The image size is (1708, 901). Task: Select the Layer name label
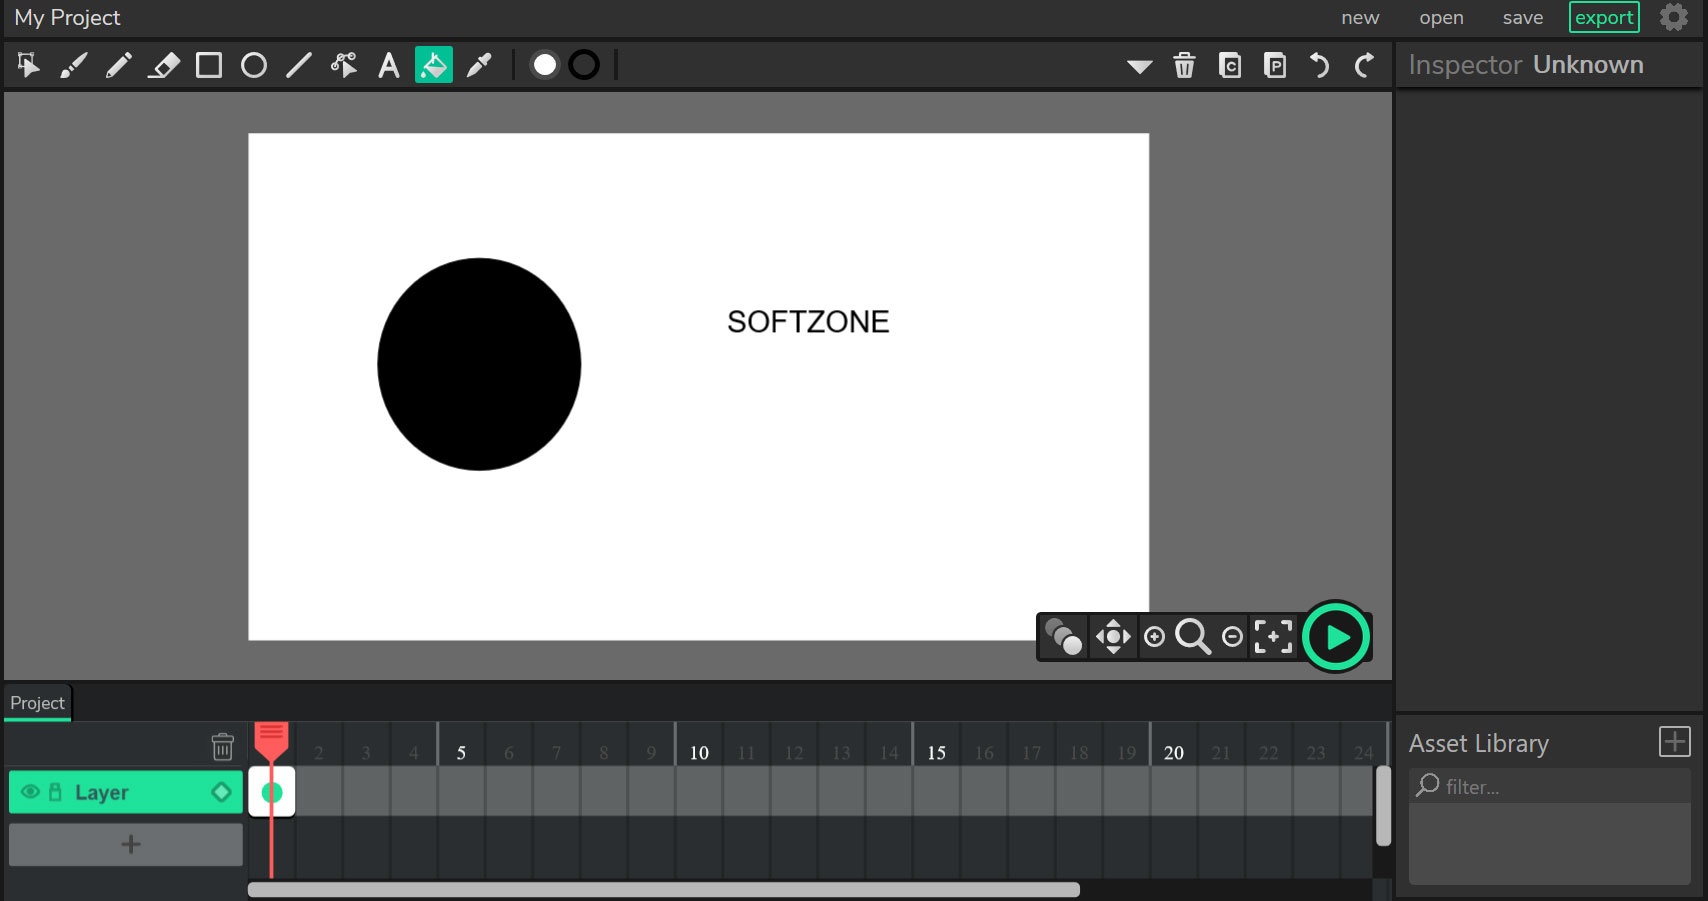tap(102, 793)
